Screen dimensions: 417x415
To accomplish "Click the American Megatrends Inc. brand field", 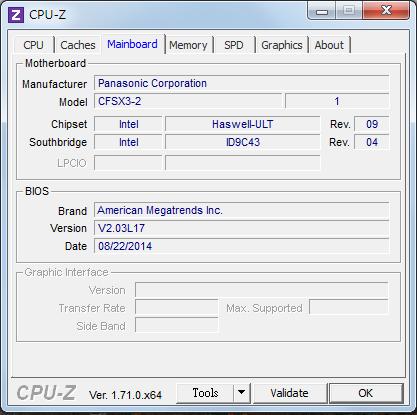I will click(x=242, y=210).
